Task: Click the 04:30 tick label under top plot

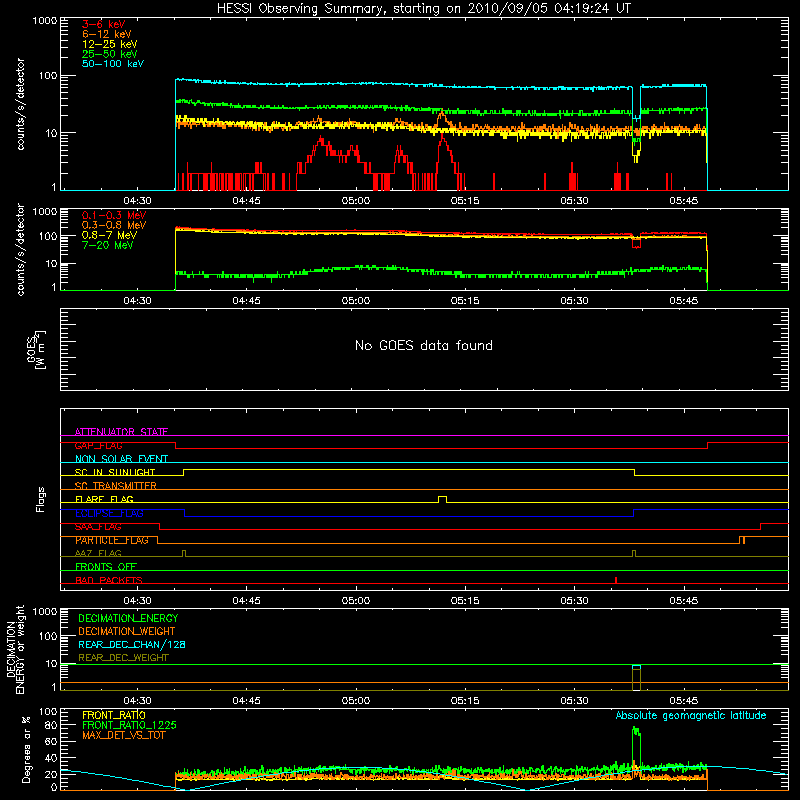Action: 137,201
